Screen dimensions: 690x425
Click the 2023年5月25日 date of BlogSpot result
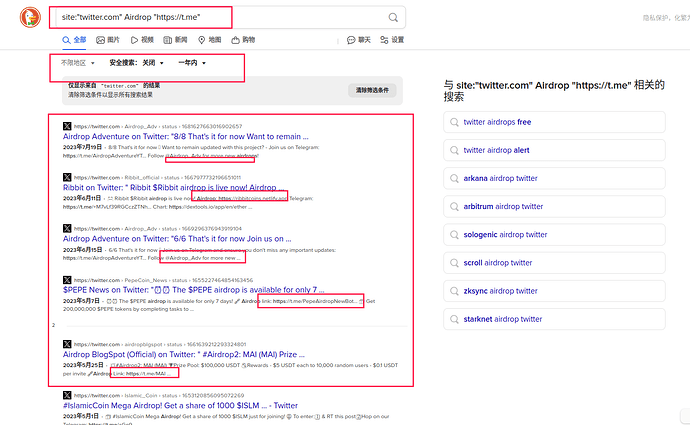coord(83,365)
